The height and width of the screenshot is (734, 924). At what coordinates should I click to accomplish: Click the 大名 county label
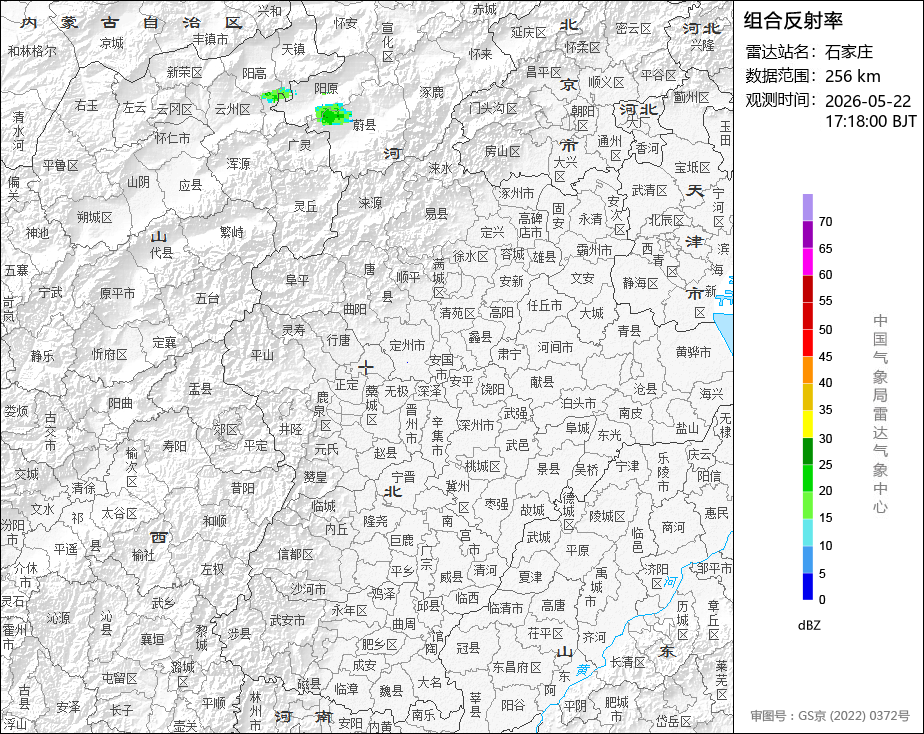tap(430, 682)
